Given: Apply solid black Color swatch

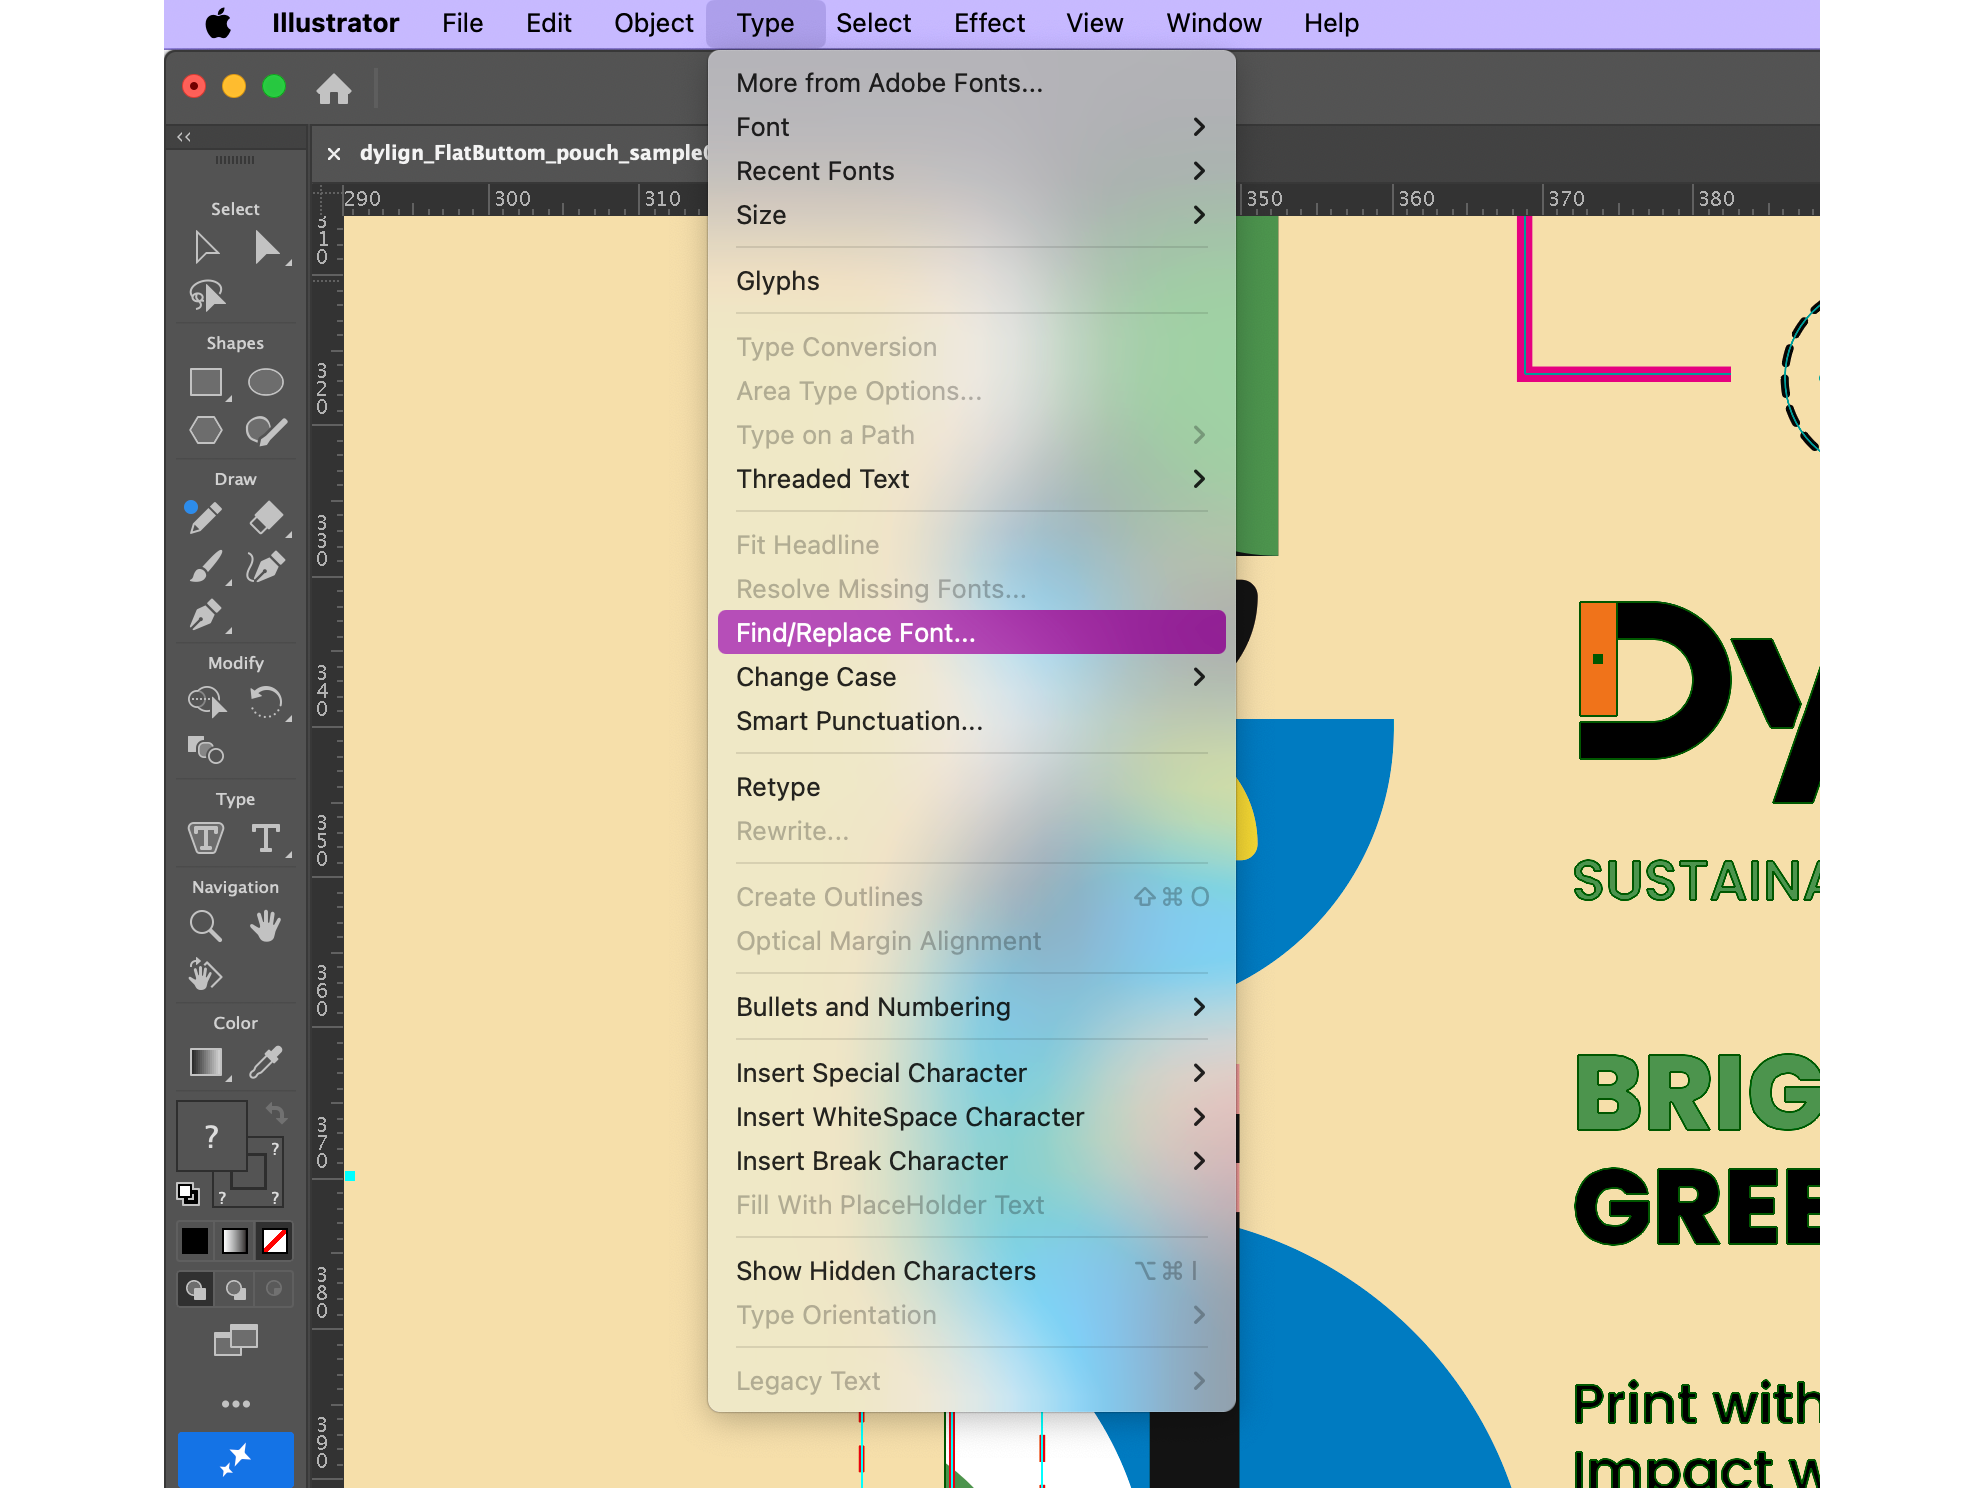Looking at the screenshot, I should [x=195, y=1241].
